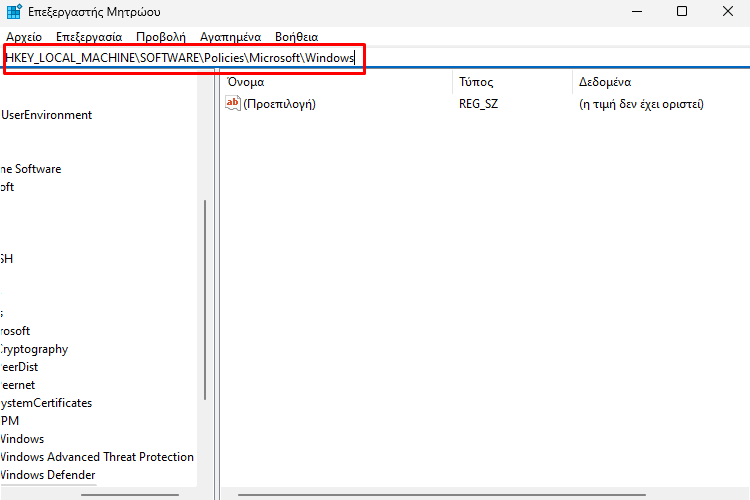Select Windows Advanced Threat Protection key

[x=97, y=457]
